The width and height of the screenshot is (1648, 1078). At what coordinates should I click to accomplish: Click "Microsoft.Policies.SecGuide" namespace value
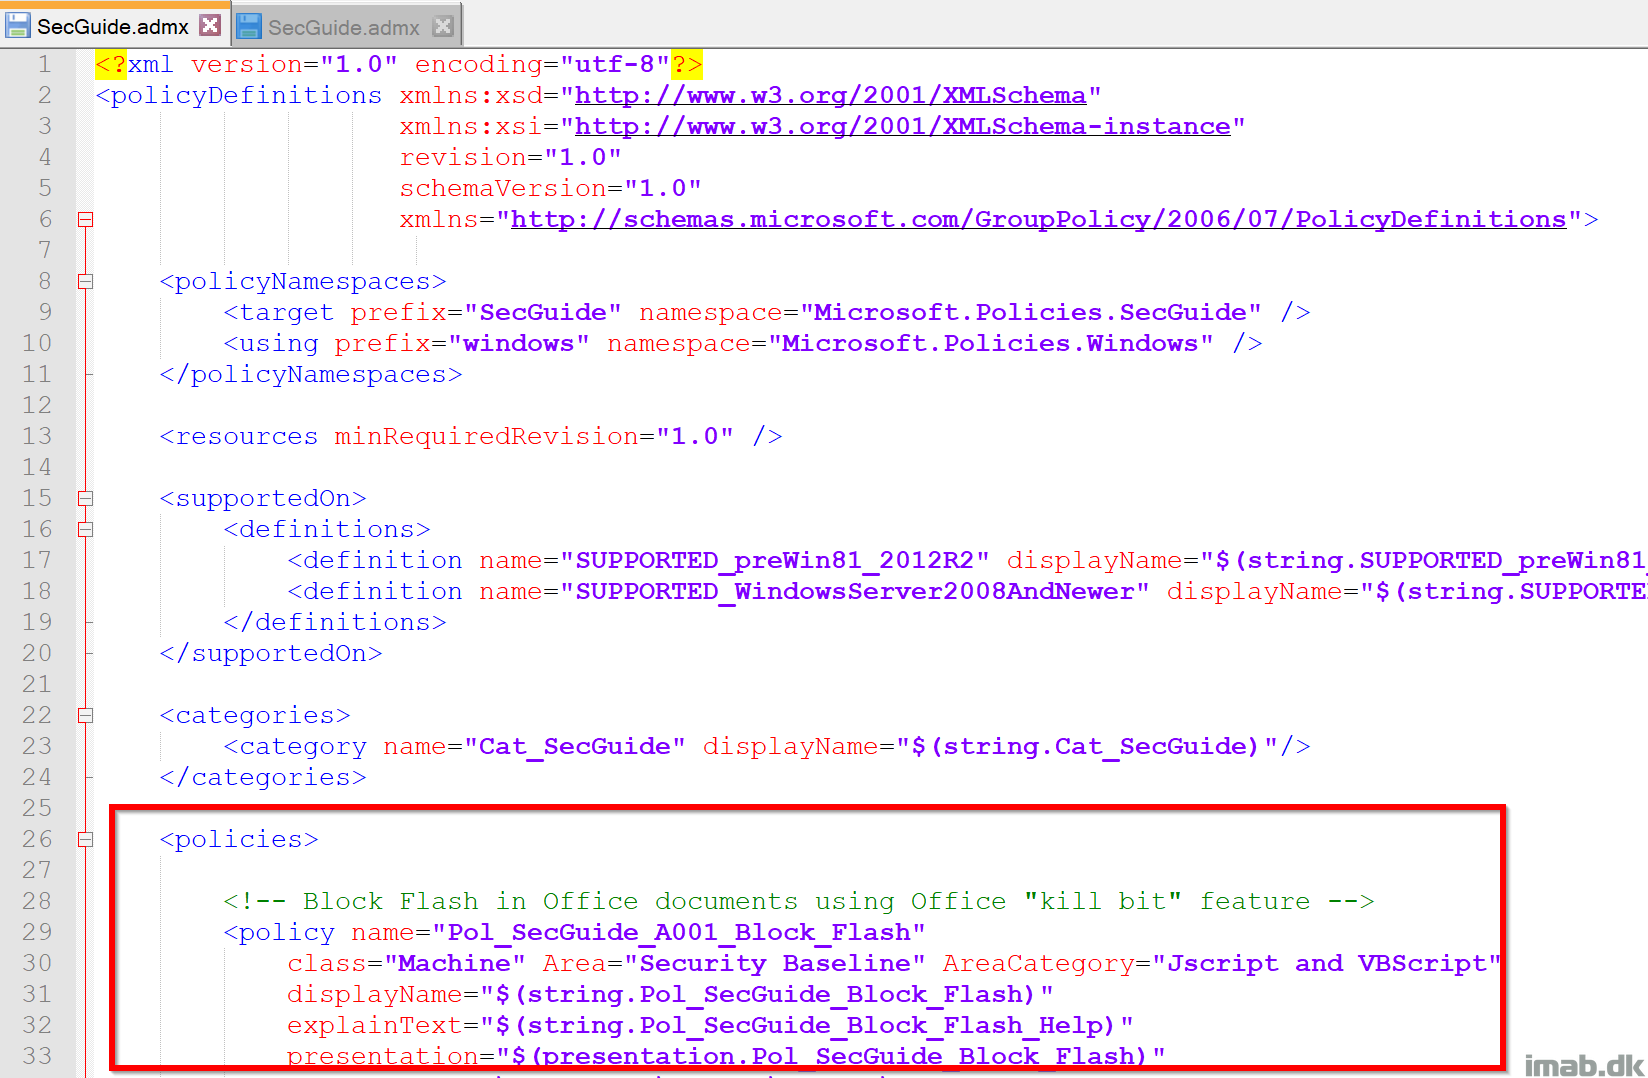[1030, 312]
